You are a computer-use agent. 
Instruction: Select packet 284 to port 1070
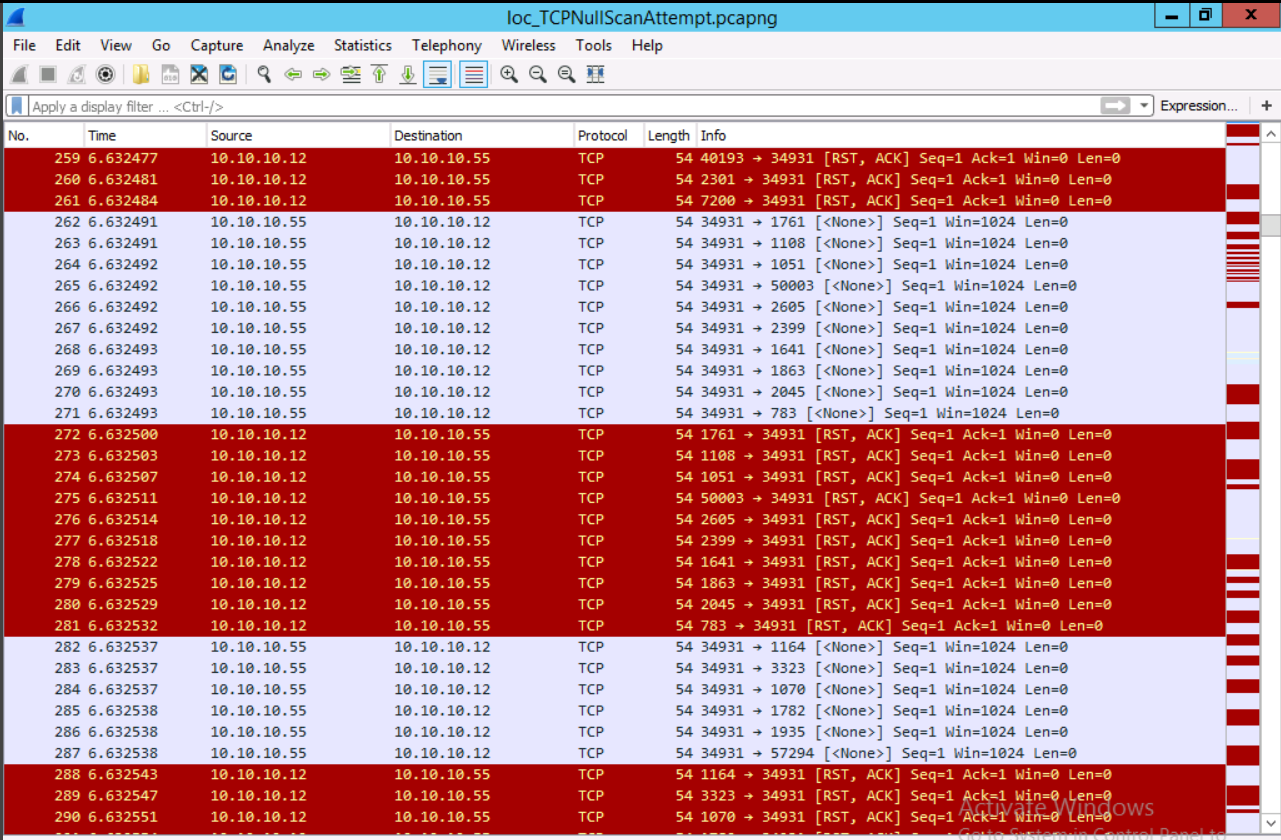614,689
